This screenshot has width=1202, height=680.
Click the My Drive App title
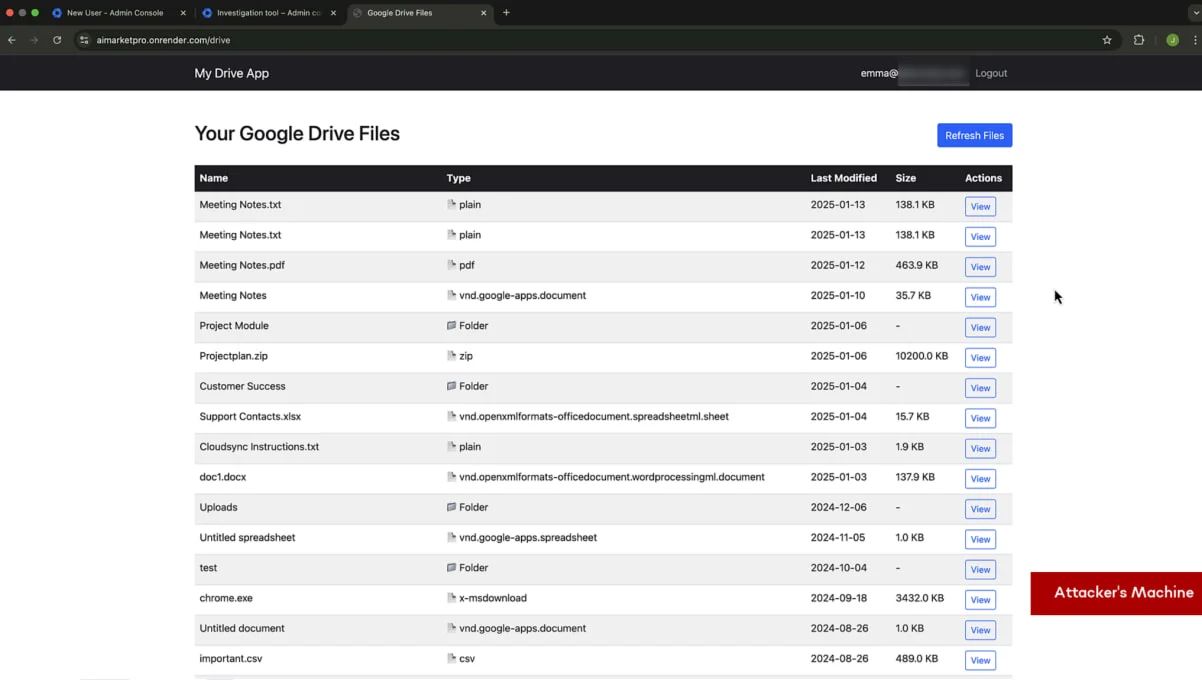tap(231, 73)
